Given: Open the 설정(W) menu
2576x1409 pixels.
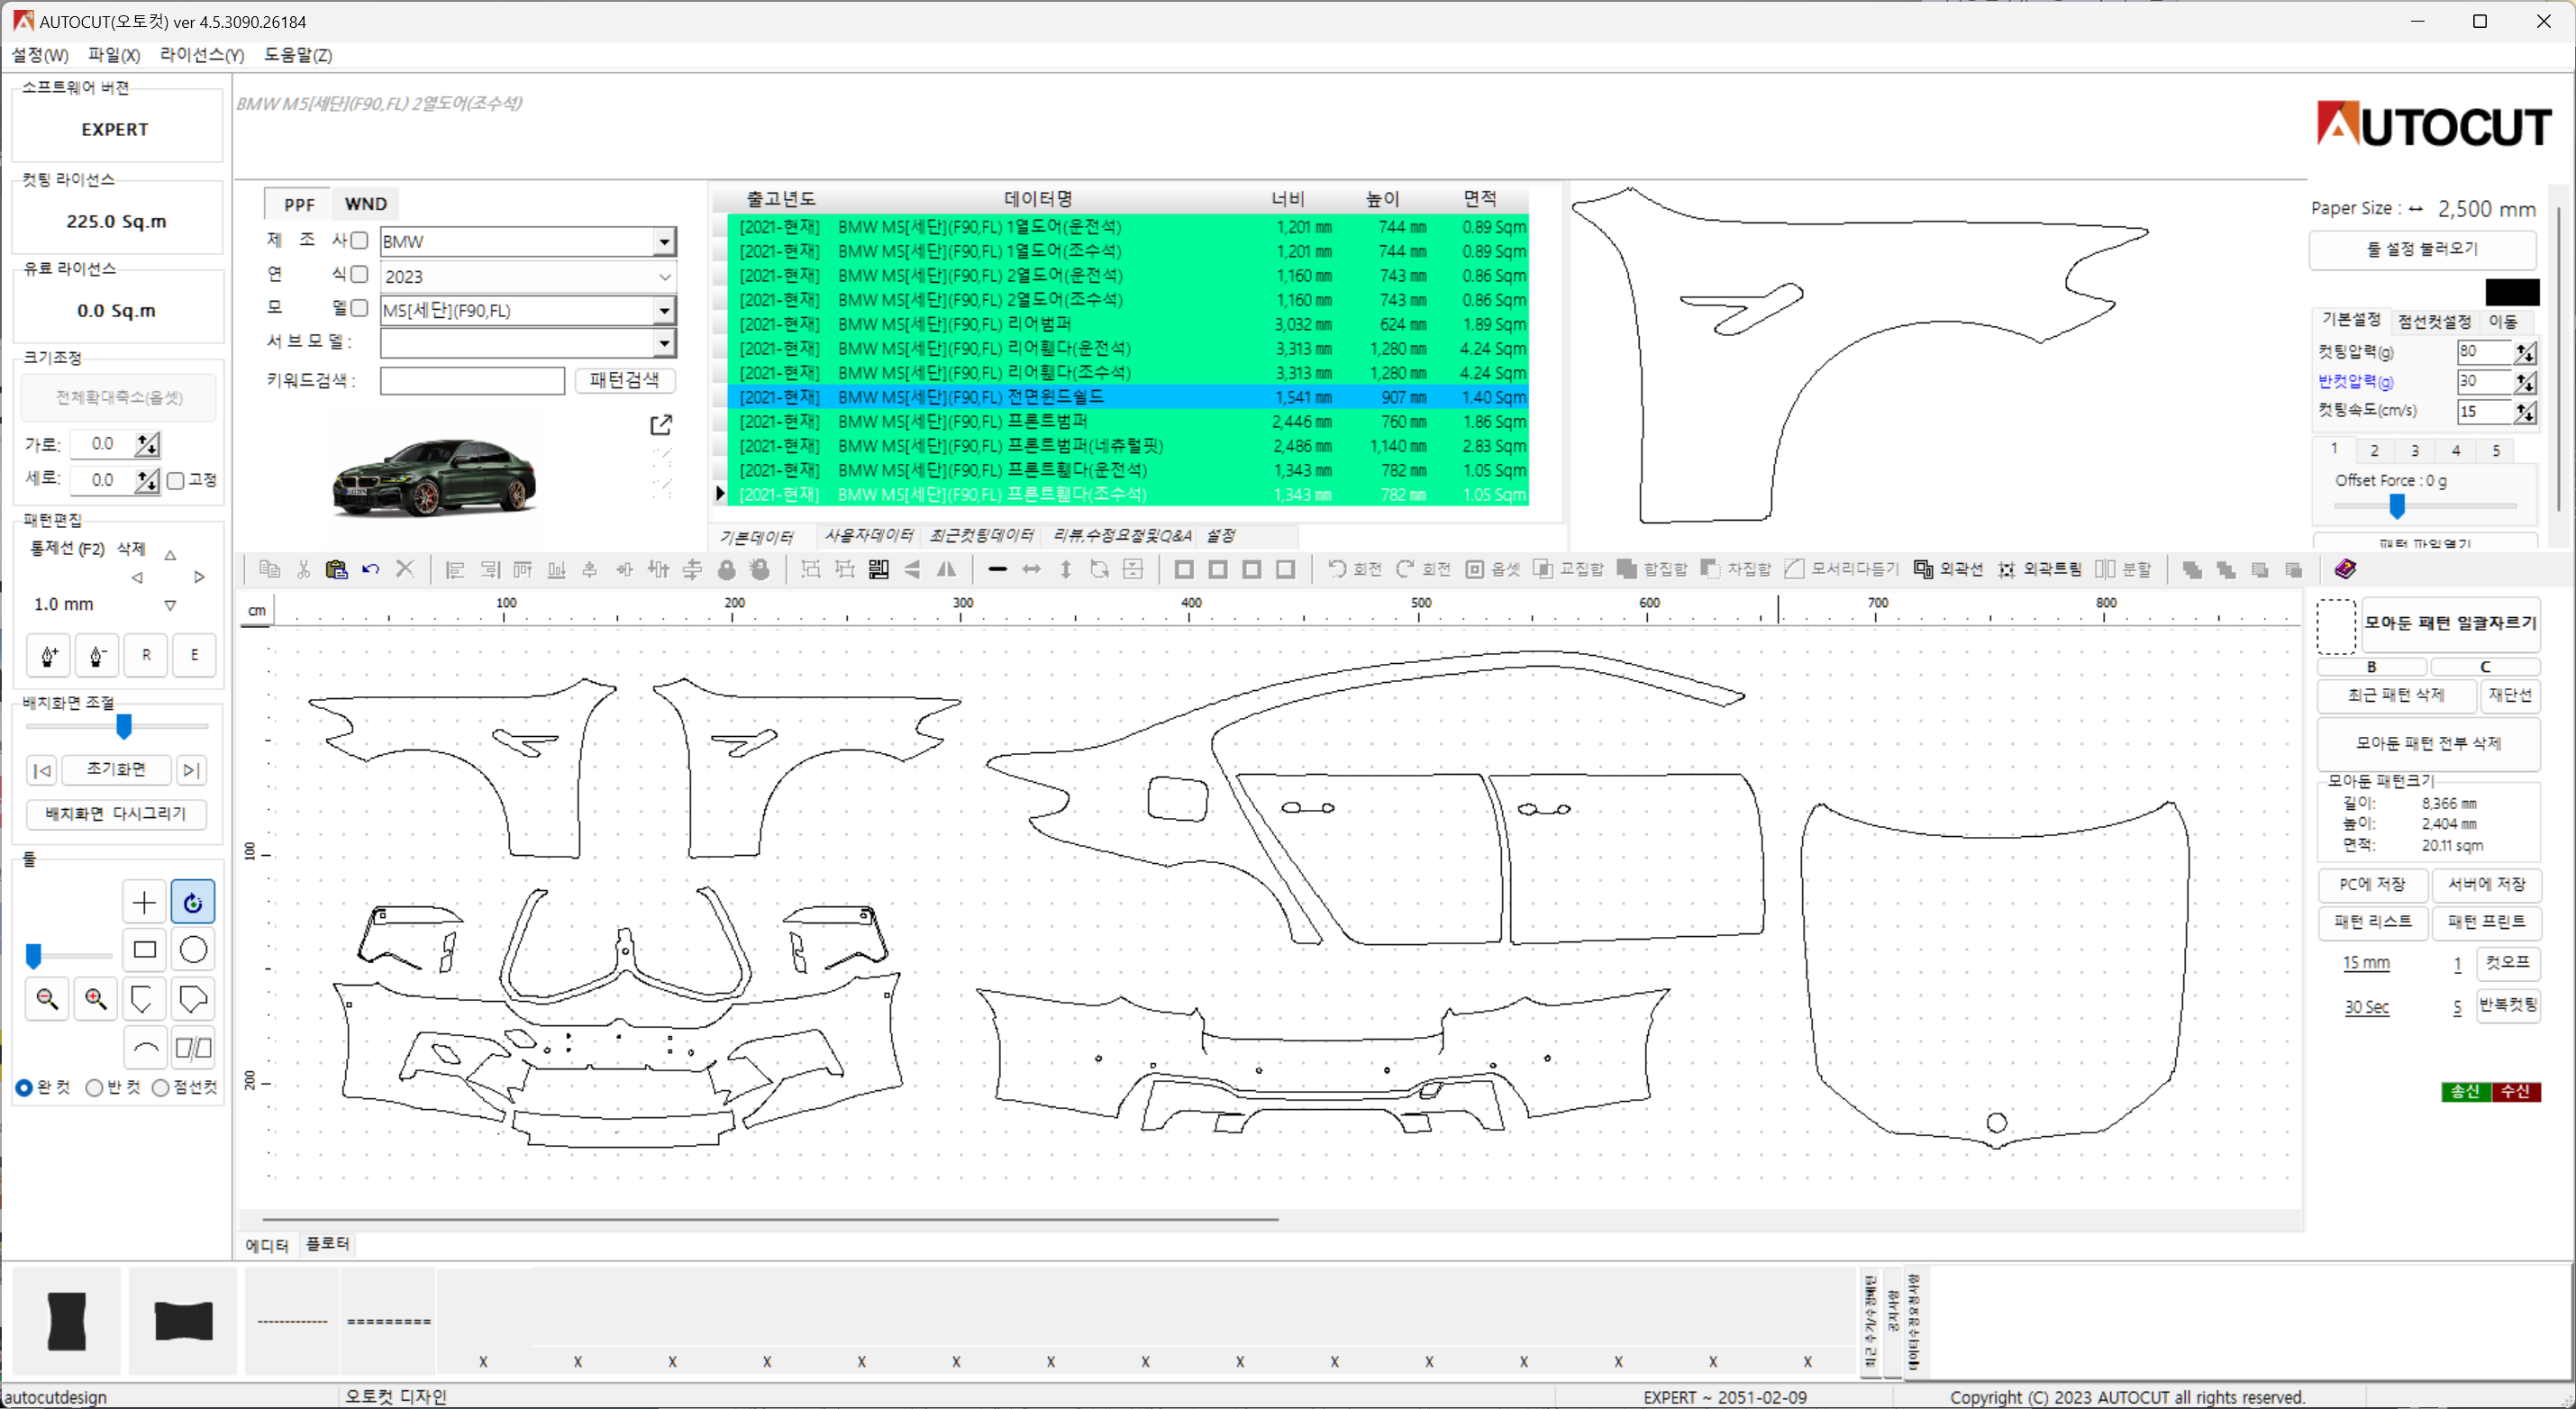Looking at the screenshot, I should click(40, 54).
